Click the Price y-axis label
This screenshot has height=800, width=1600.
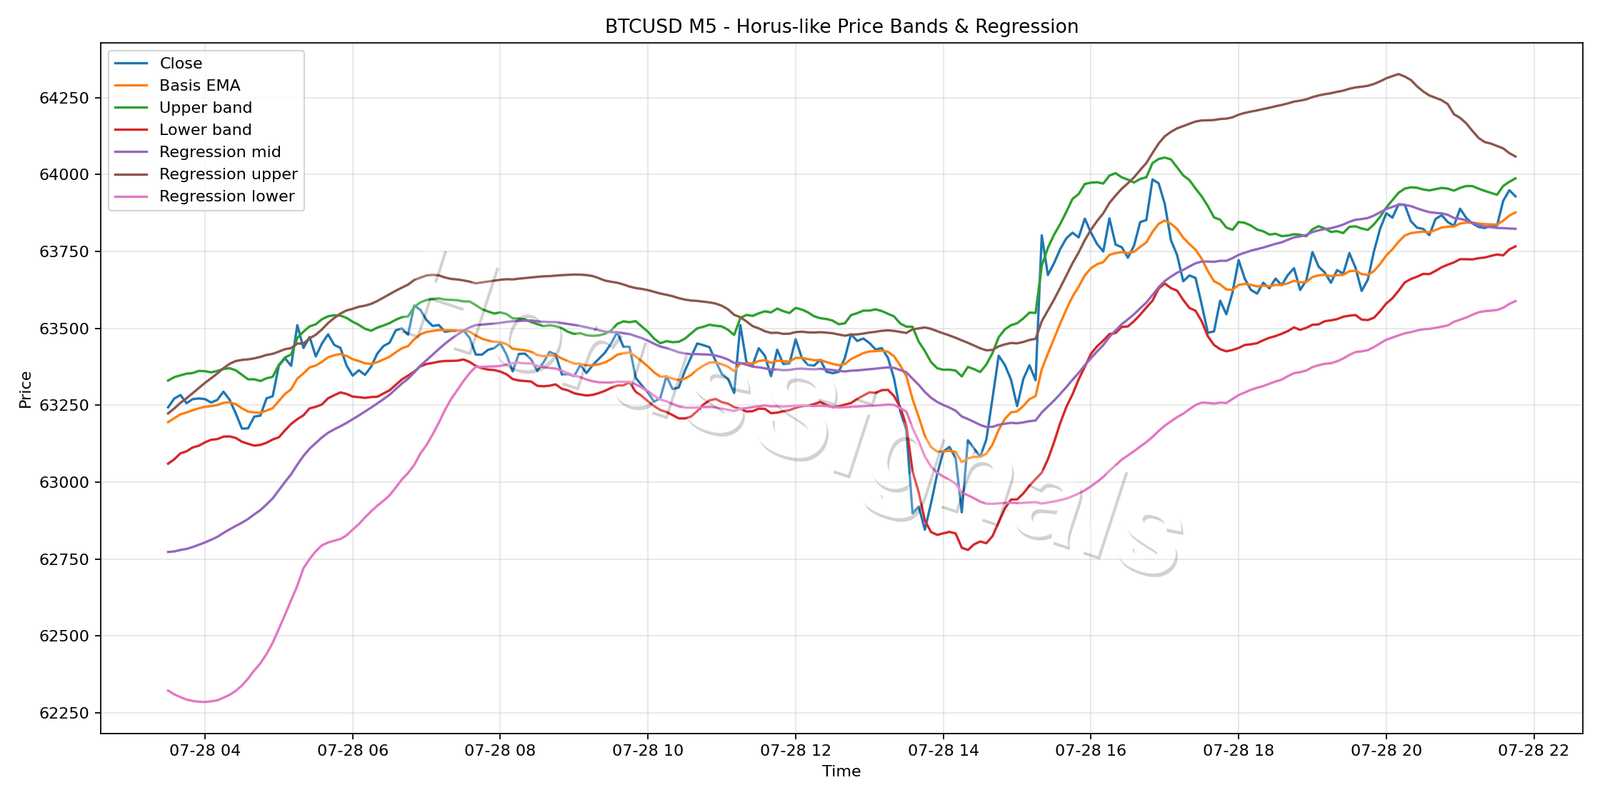point(26,389)
